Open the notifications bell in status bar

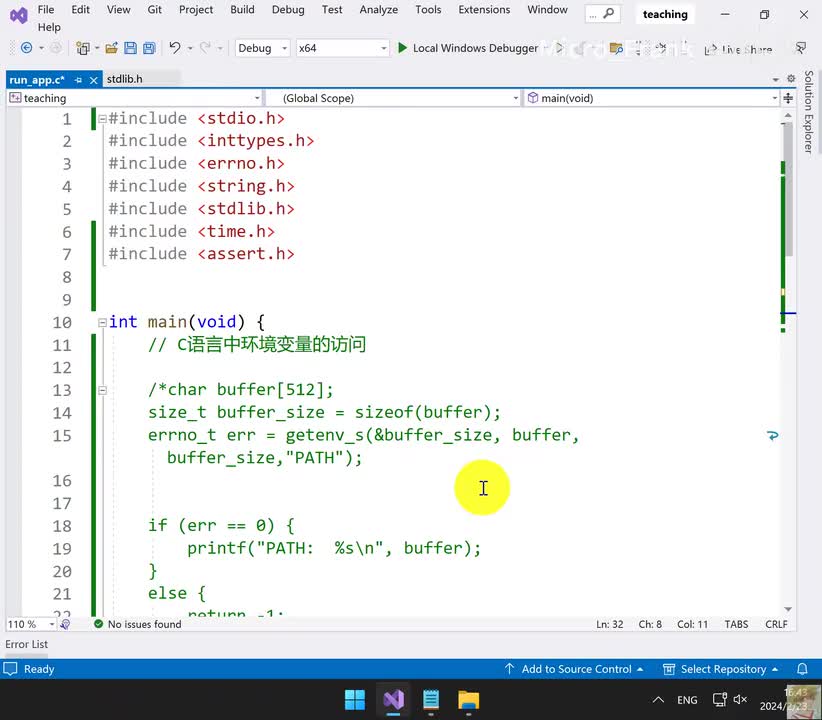(802, 669)
